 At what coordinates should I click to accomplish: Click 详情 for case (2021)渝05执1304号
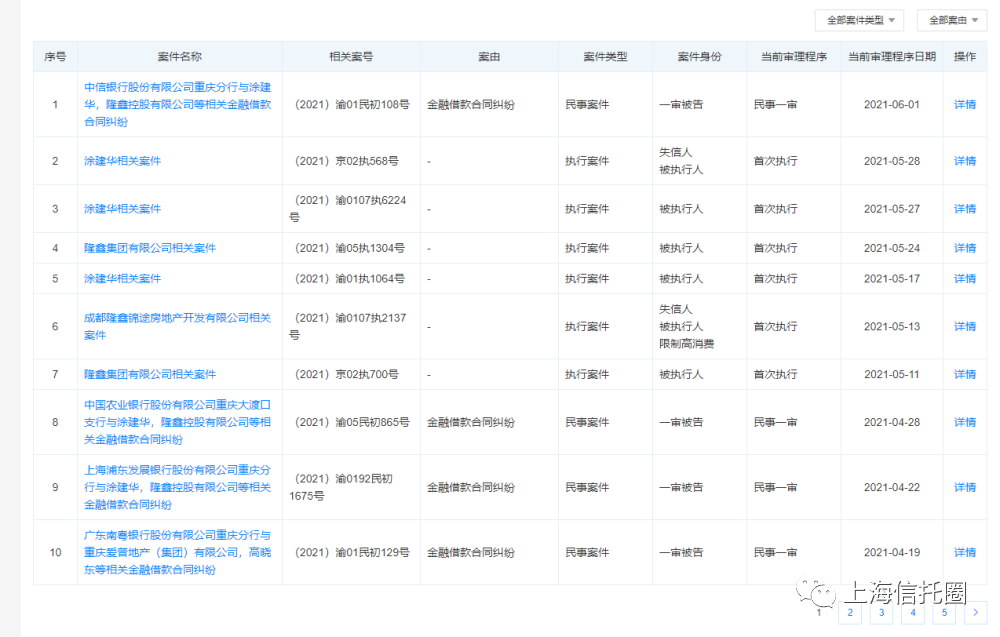point(964,247)
